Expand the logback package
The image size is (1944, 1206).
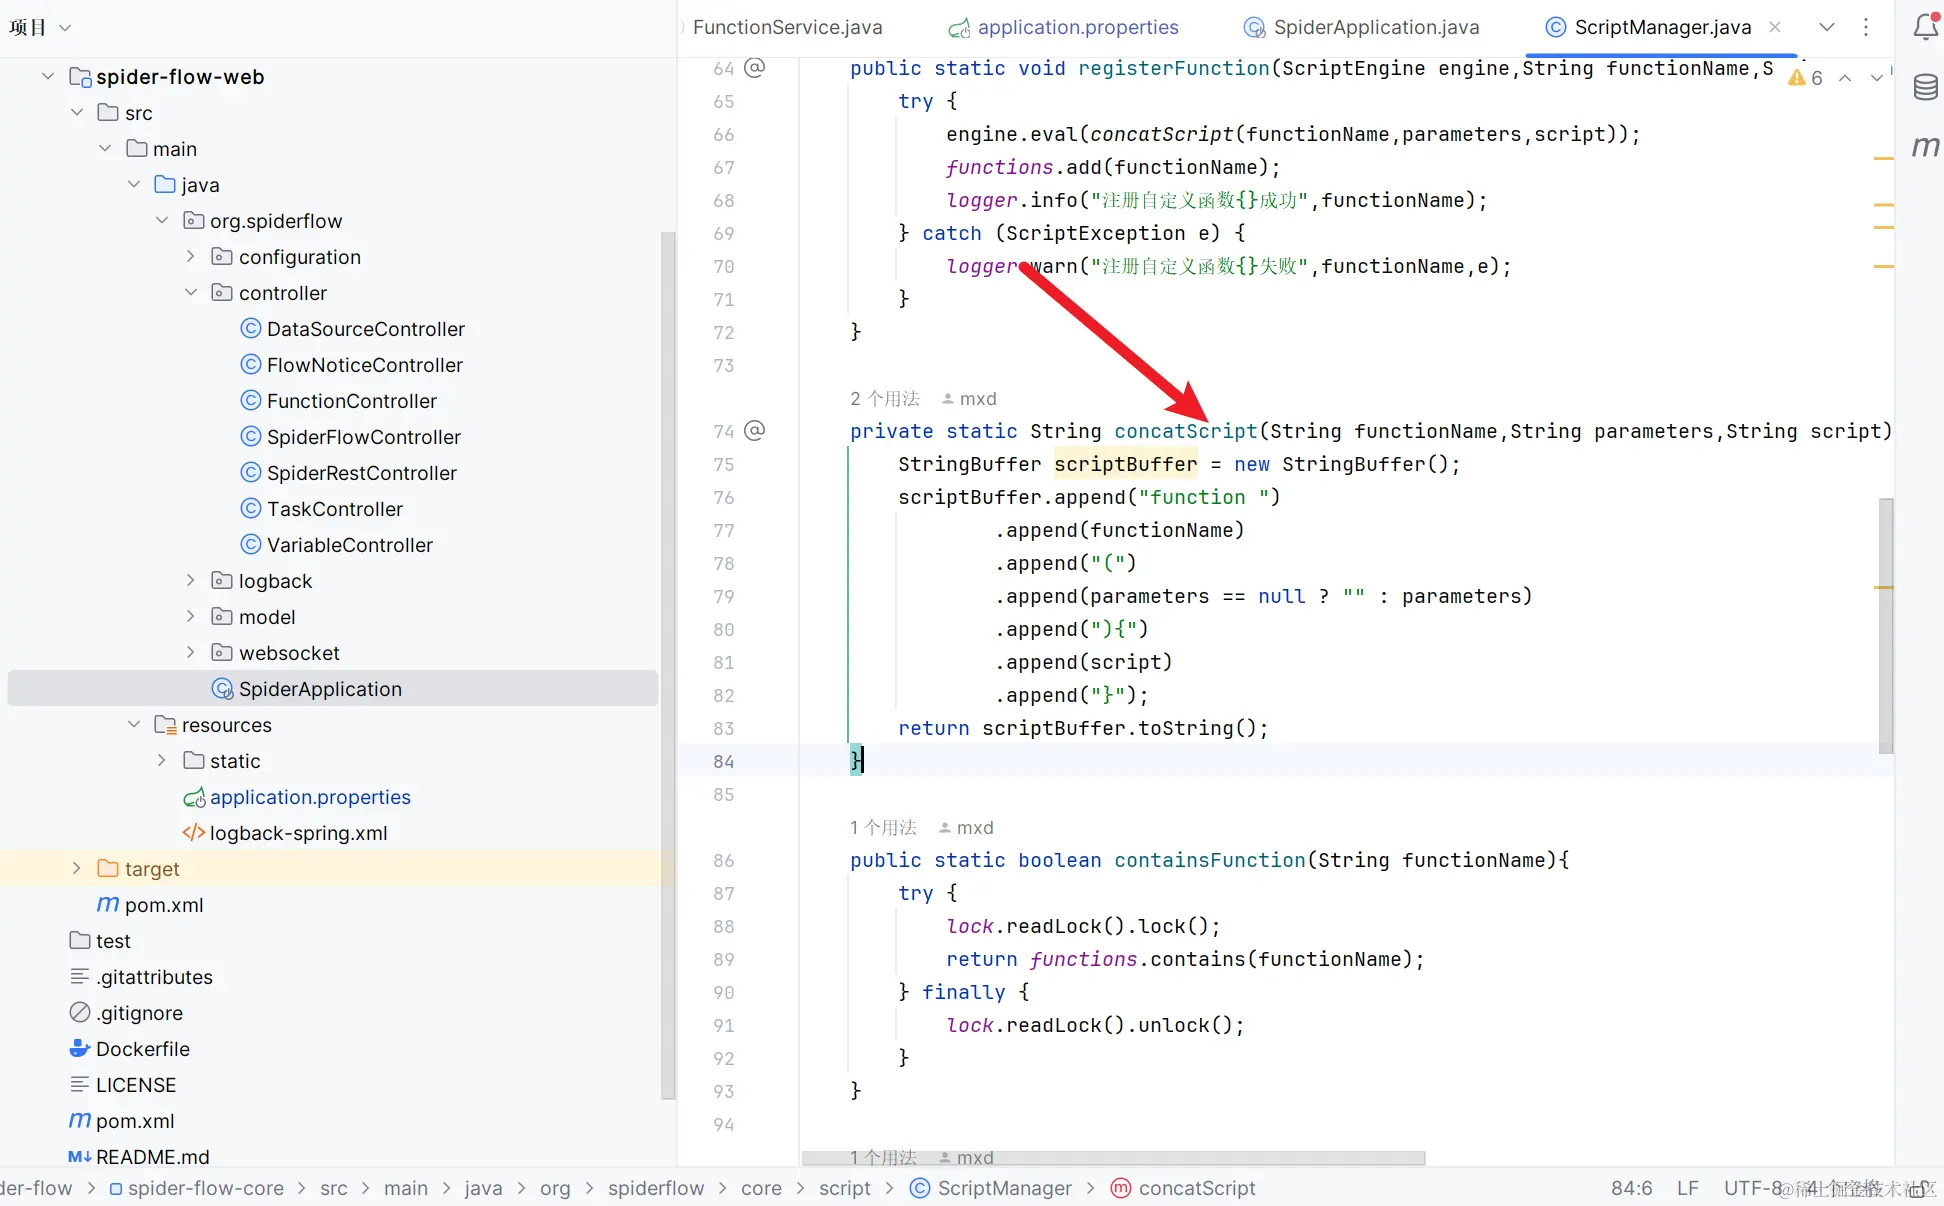pos(191,581)
